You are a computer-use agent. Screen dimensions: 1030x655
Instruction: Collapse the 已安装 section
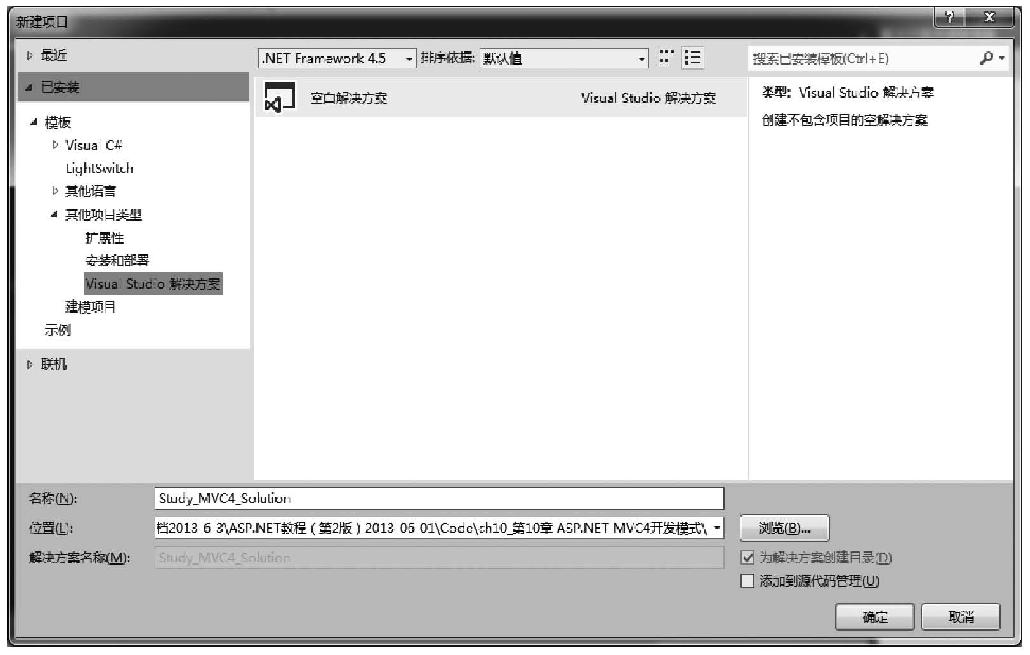coord(29,87)
